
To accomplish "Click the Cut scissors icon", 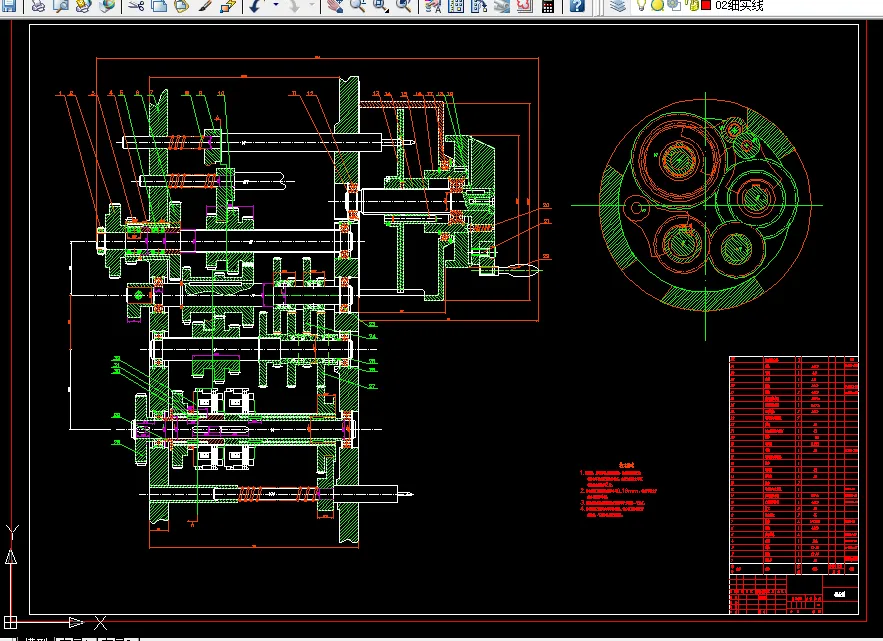I will 136,6.
